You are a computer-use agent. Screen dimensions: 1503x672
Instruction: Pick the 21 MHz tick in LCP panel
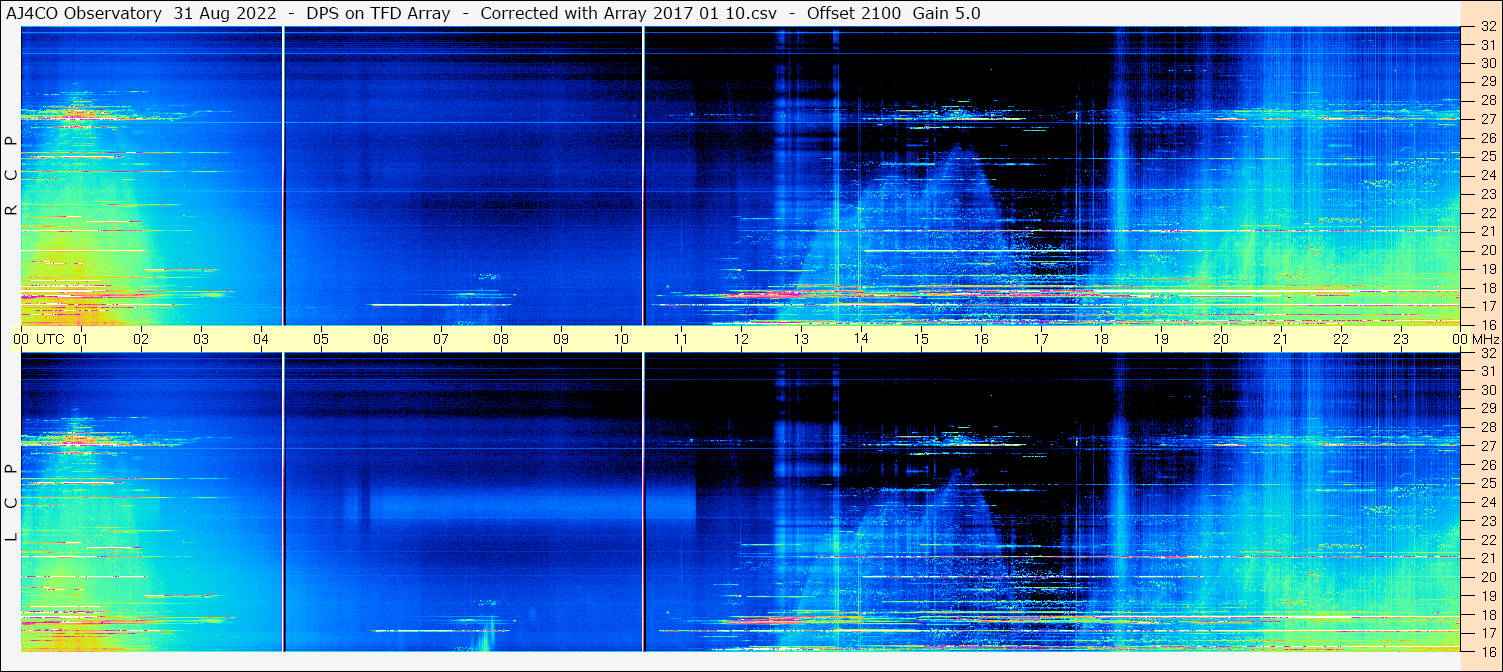point(1486,559)
